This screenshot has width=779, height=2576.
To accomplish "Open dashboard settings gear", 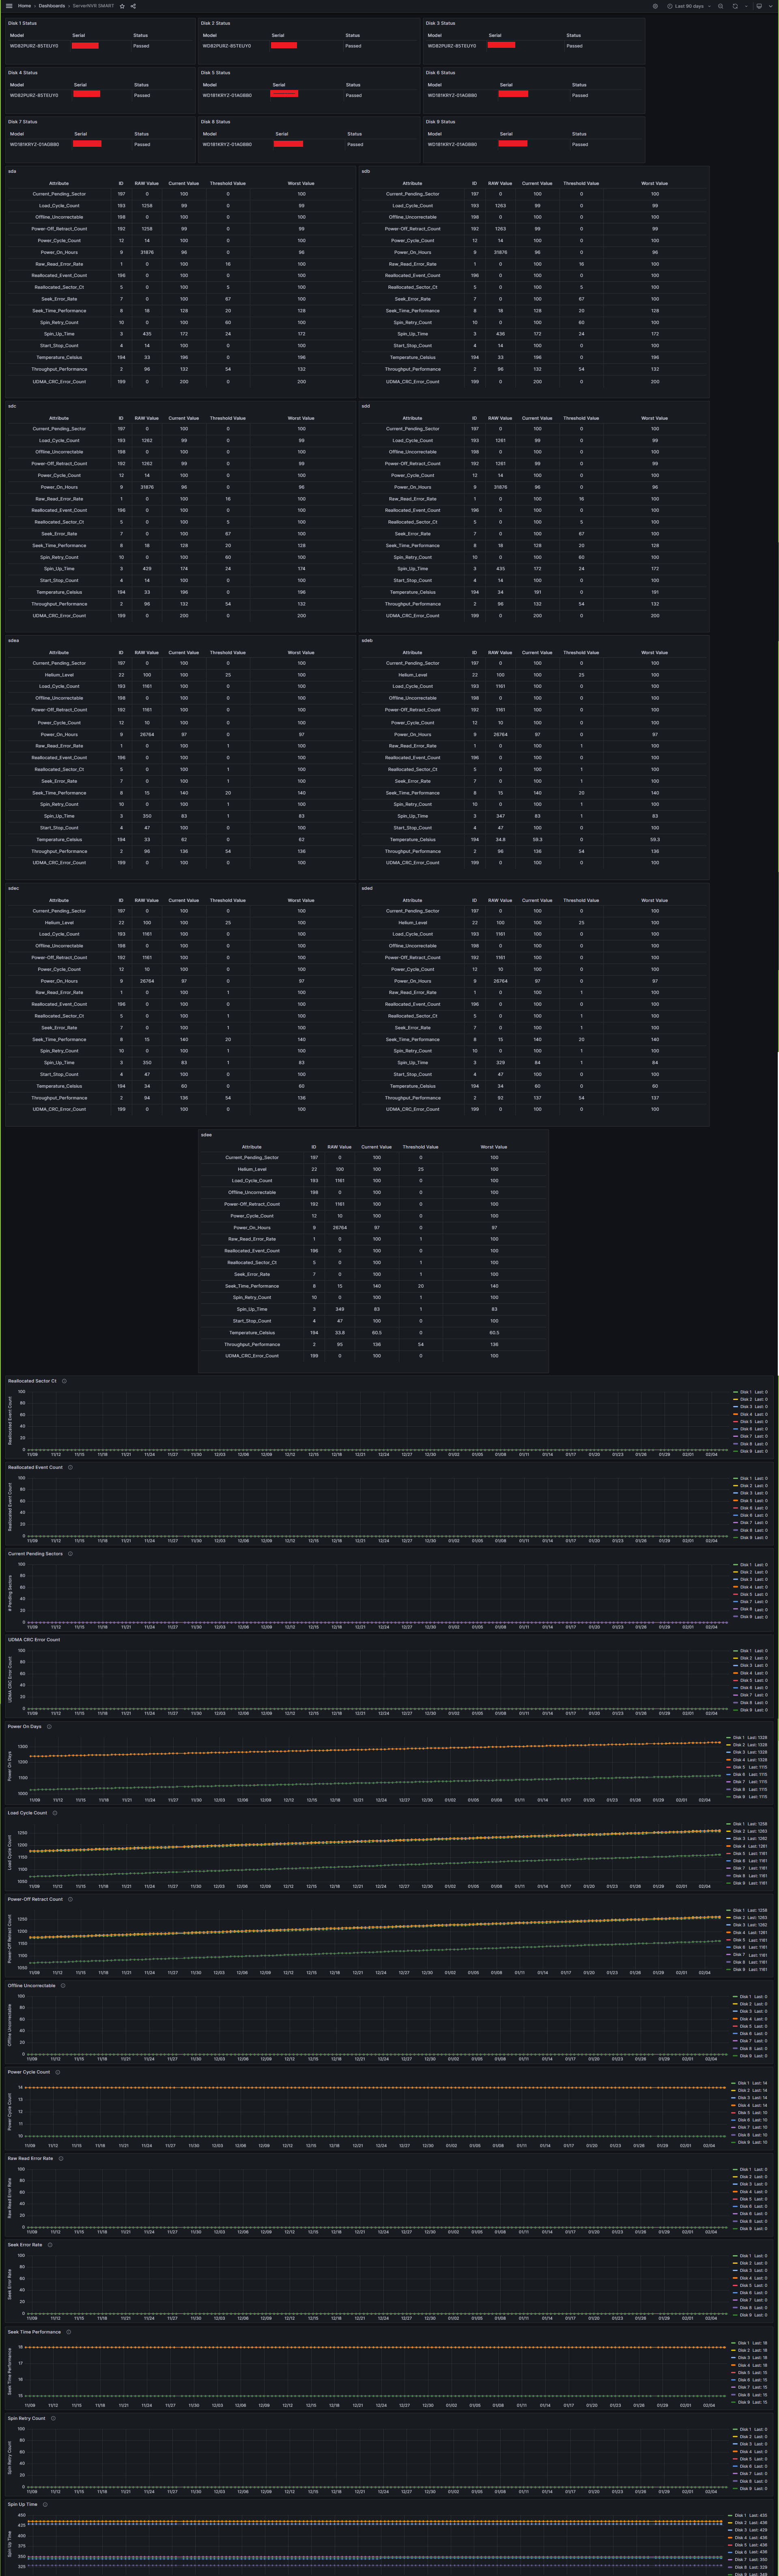I will [x=655, y=6].
